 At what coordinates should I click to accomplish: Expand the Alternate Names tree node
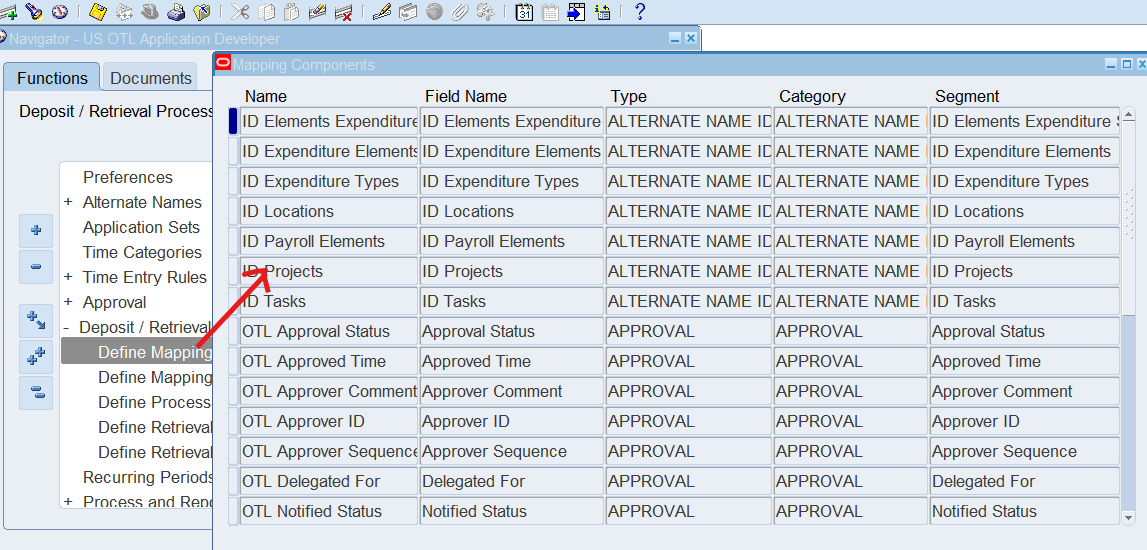click(x=68, y=202)
